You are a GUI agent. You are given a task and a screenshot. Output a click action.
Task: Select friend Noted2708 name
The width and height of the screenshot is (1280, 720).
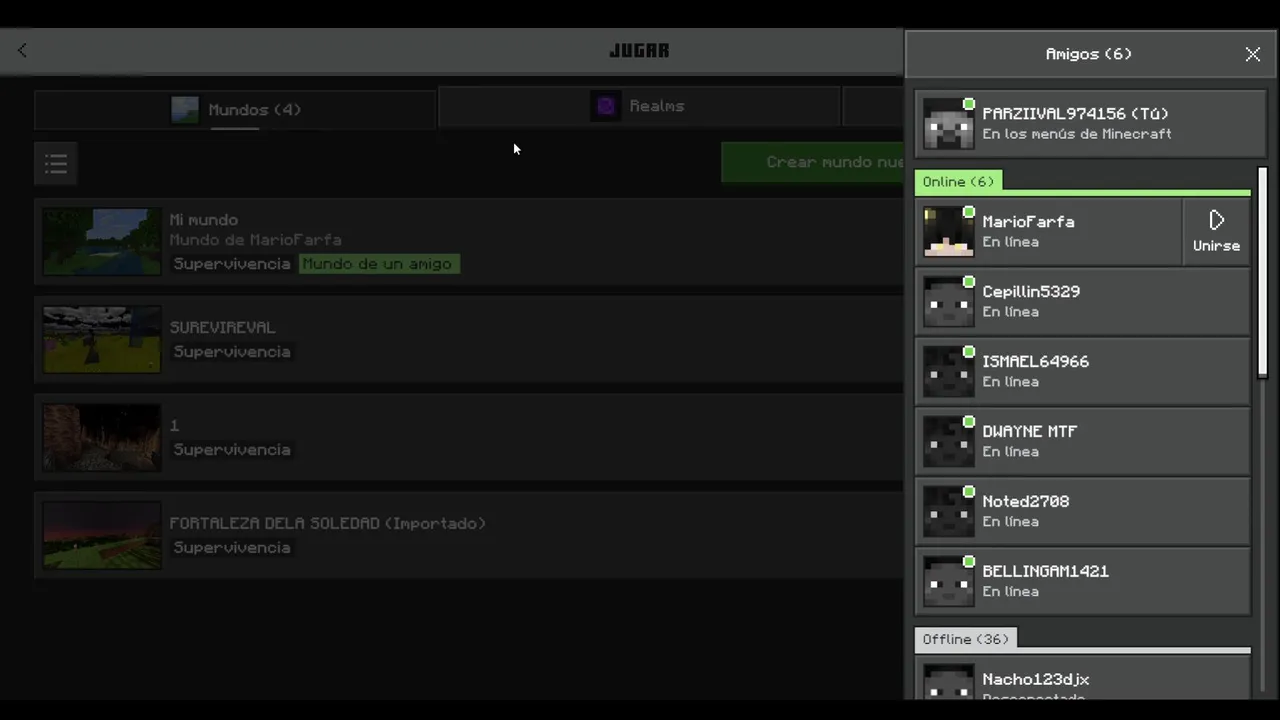coord(1025,501)
